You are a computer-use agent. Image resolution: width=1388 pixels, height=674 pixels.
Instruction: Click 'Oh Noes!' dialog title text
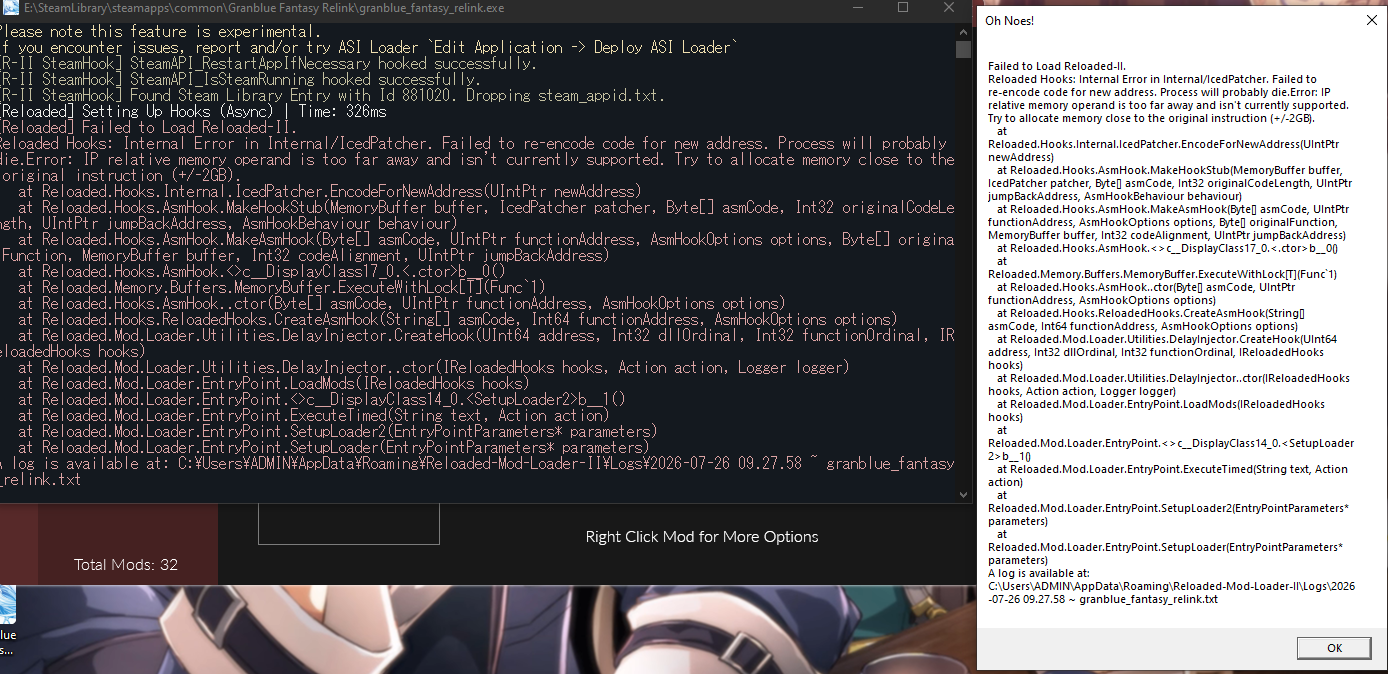pos(1009,20)
